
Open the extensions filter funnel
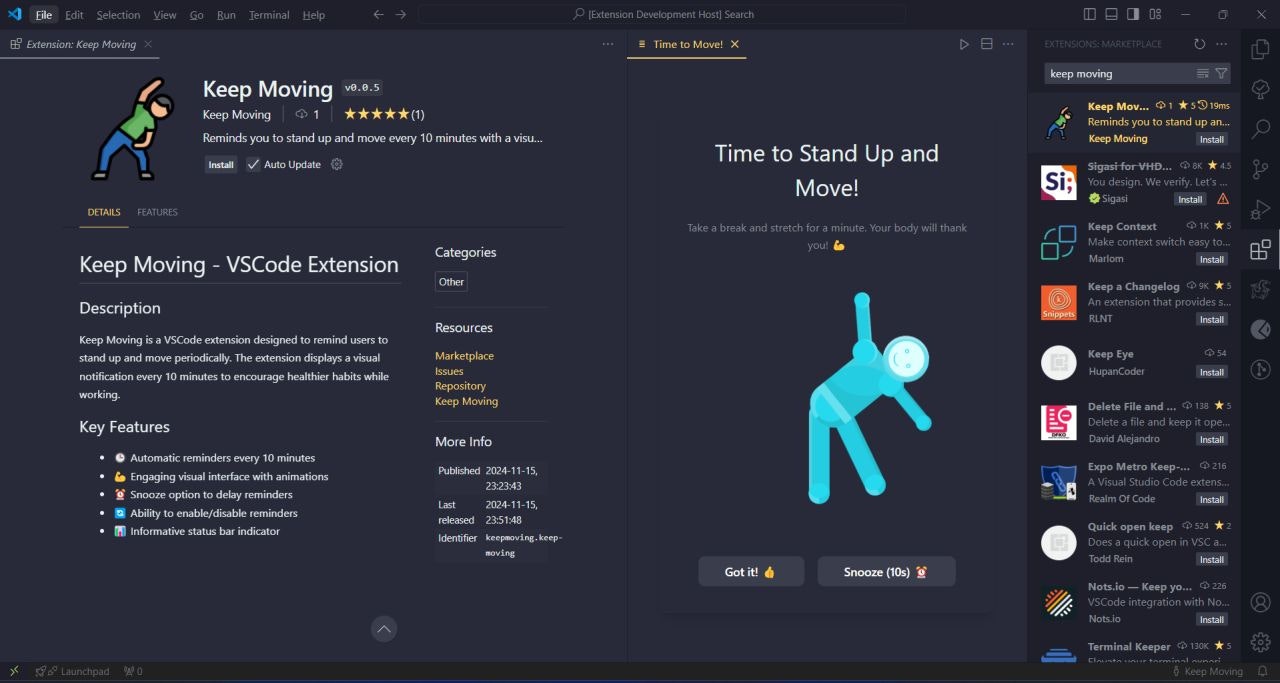coord(1221,73)
